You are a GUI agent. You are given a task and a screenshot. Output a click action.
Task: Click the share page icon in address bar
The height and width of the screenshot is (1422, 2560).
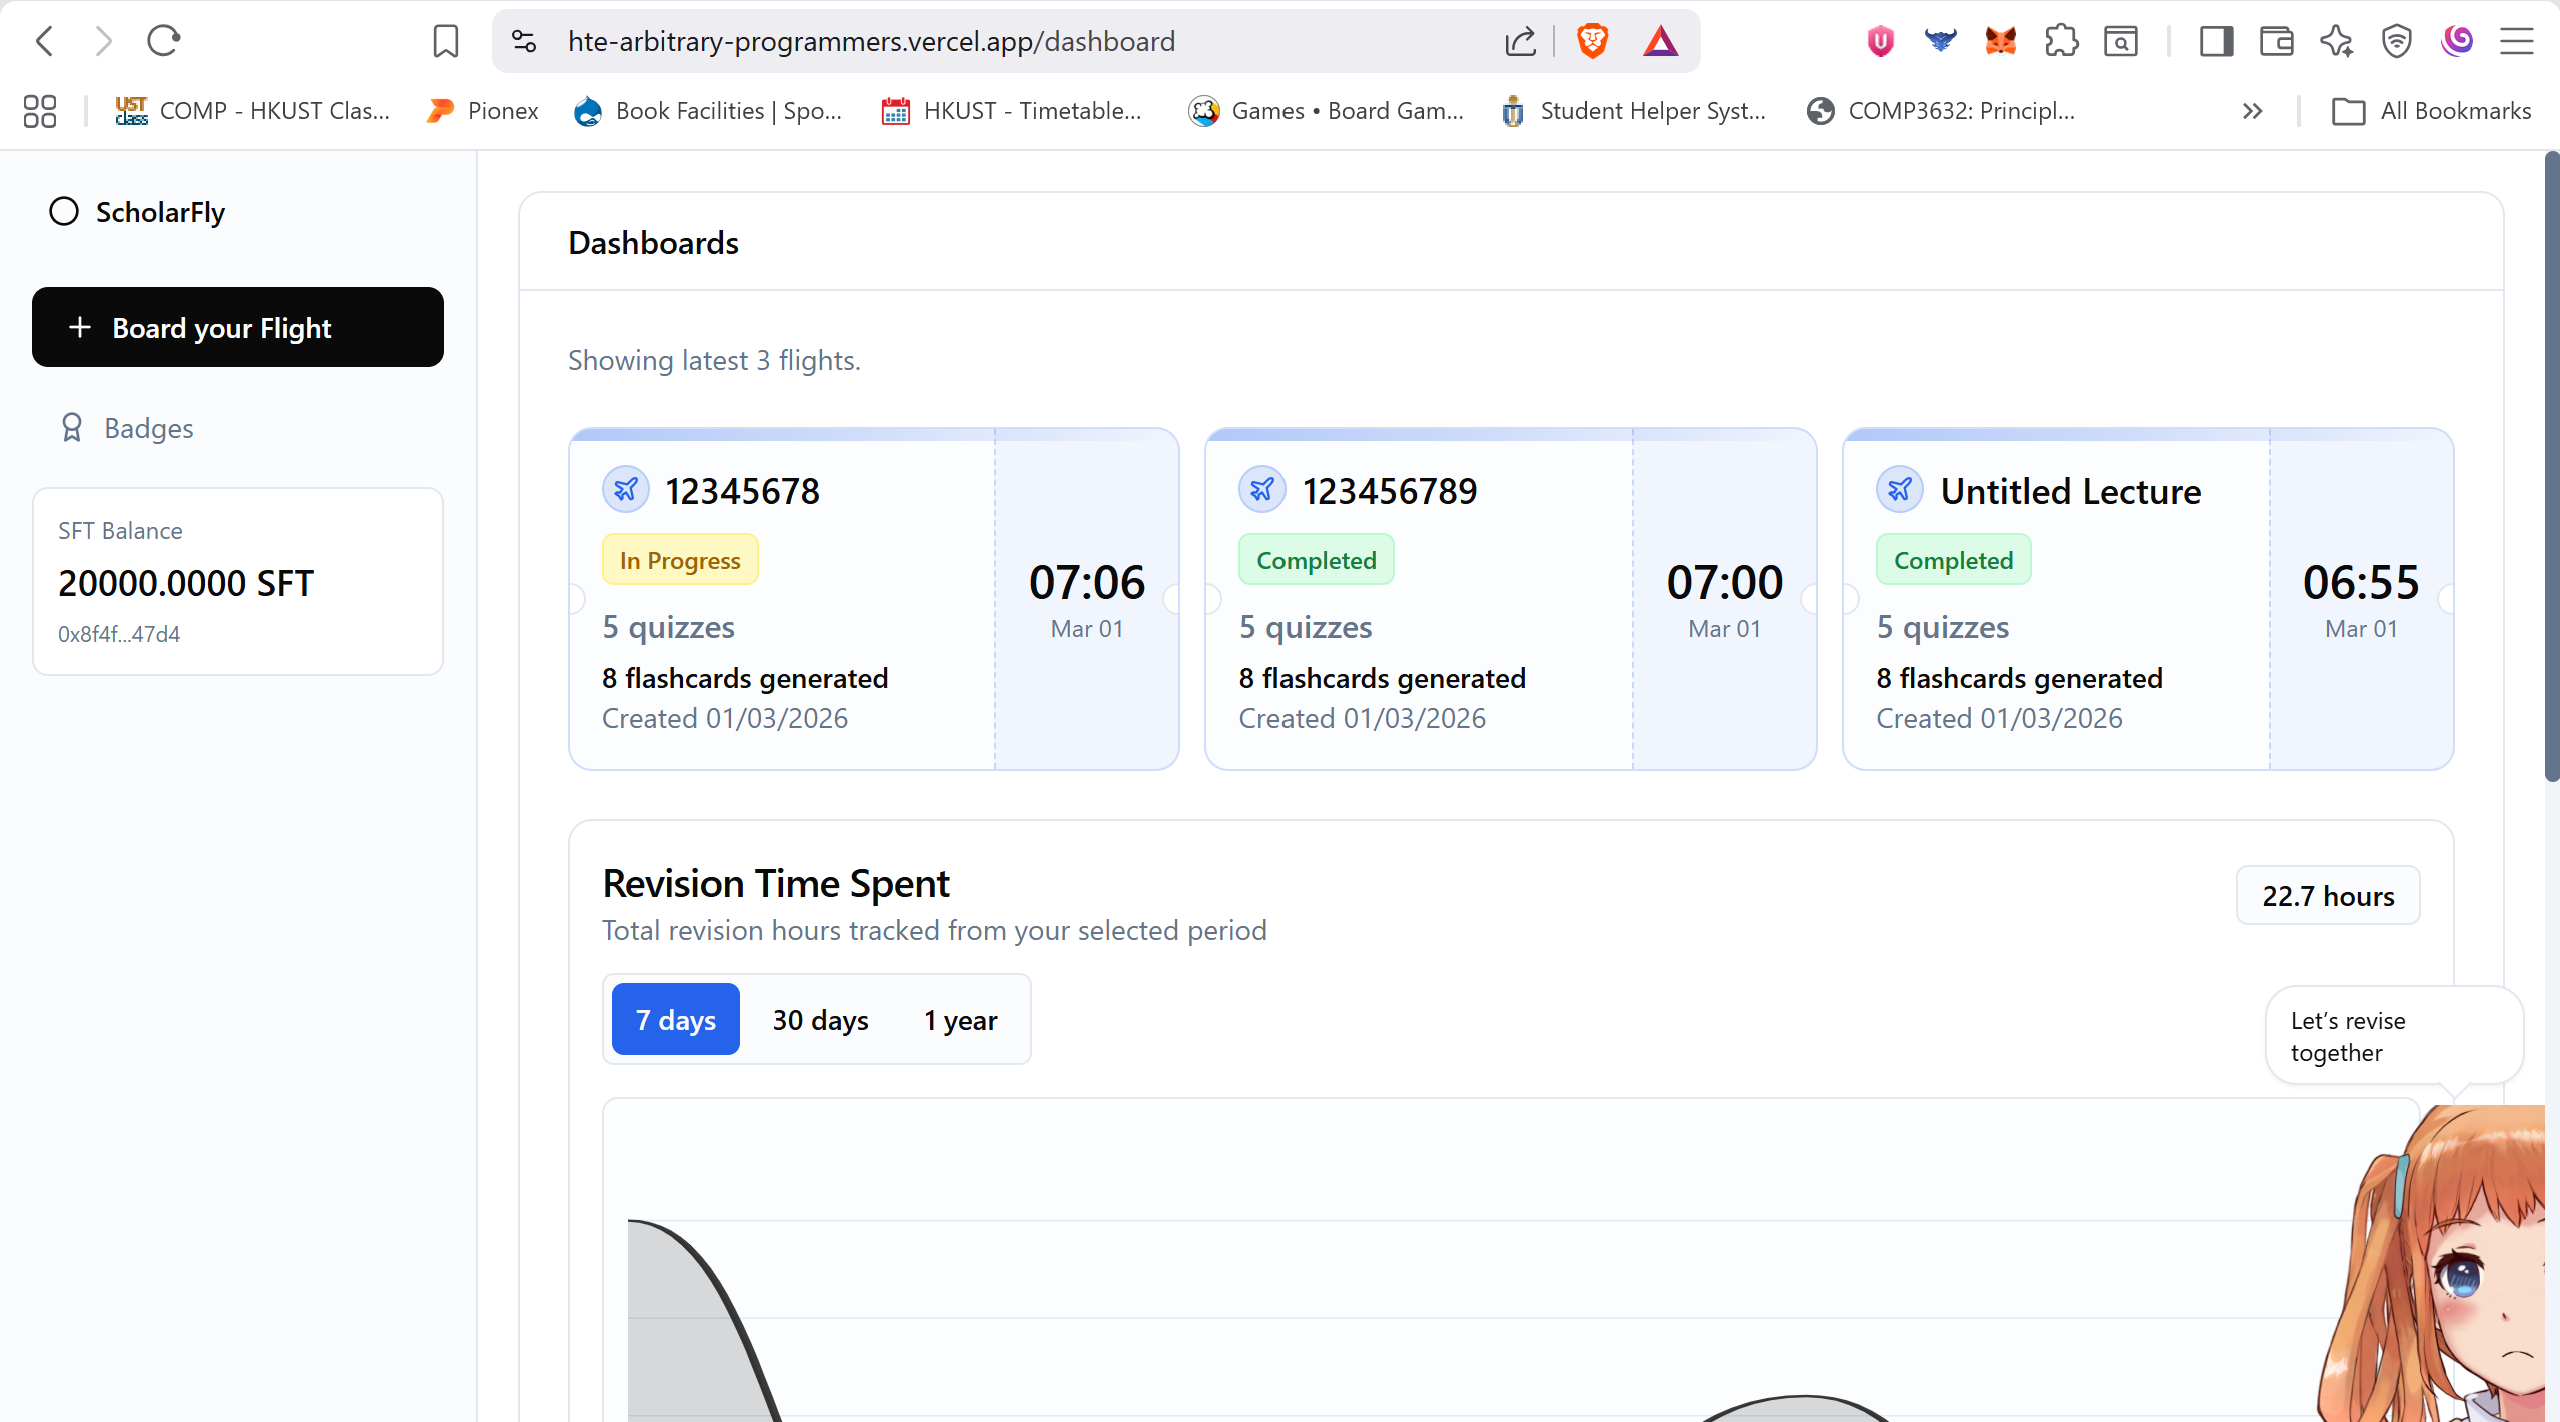1520,41
